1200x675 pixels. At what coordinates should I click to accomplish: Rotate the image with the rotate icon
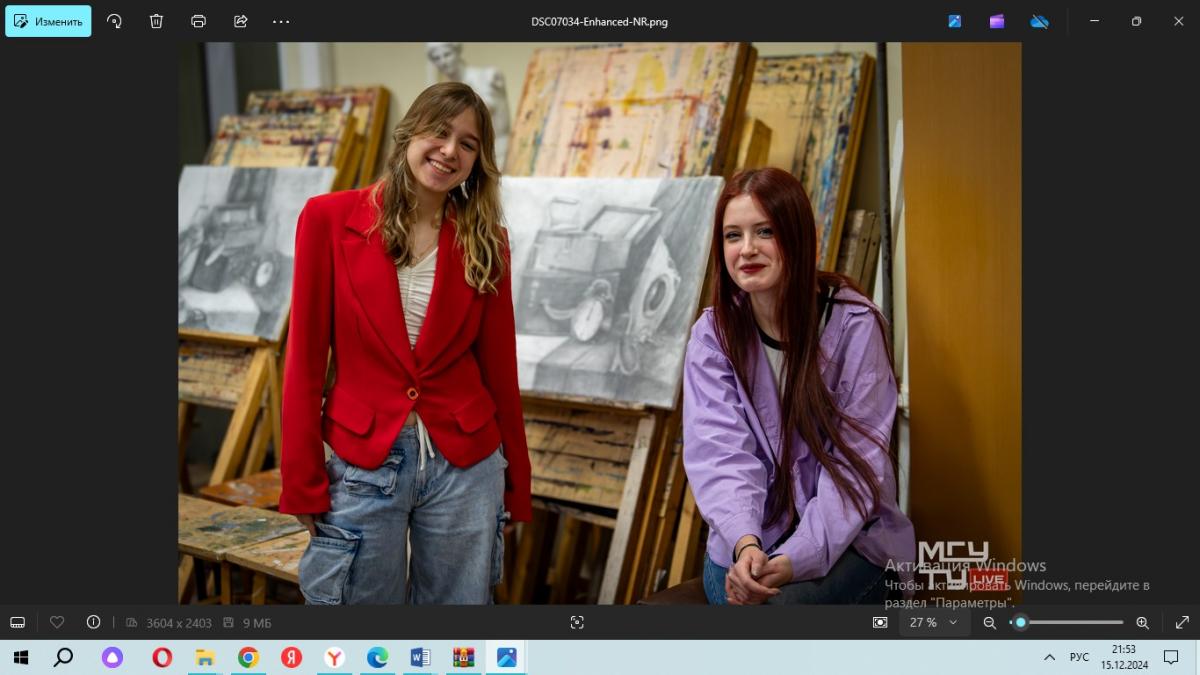(x=114, y=21)
